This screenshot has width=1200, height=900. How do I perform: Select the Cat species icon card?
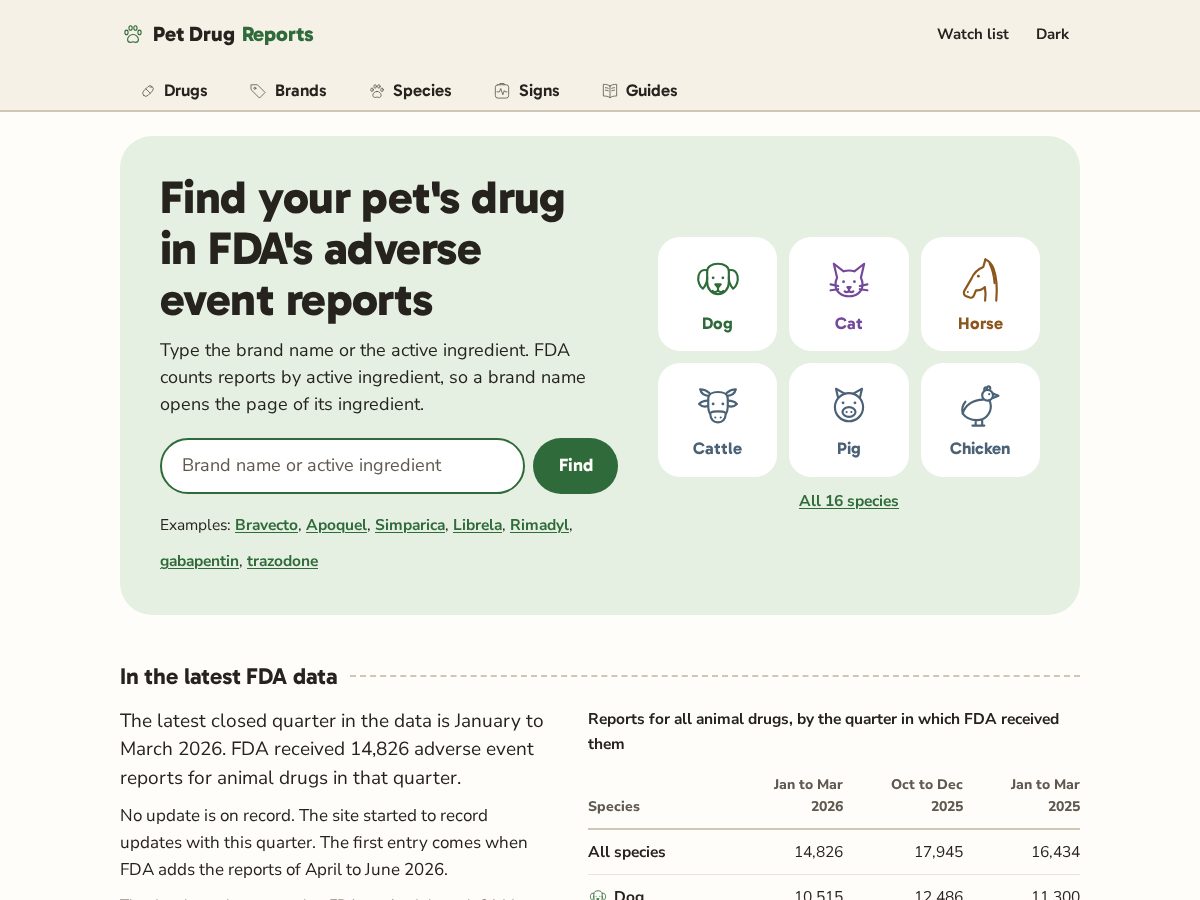coord(849,294)
